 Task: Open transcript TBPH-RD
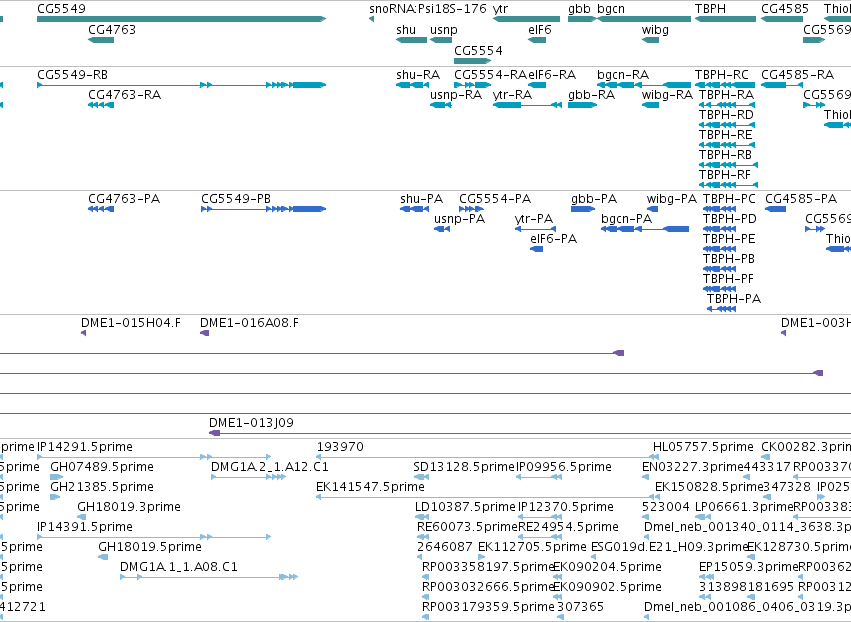coord(726,115)
